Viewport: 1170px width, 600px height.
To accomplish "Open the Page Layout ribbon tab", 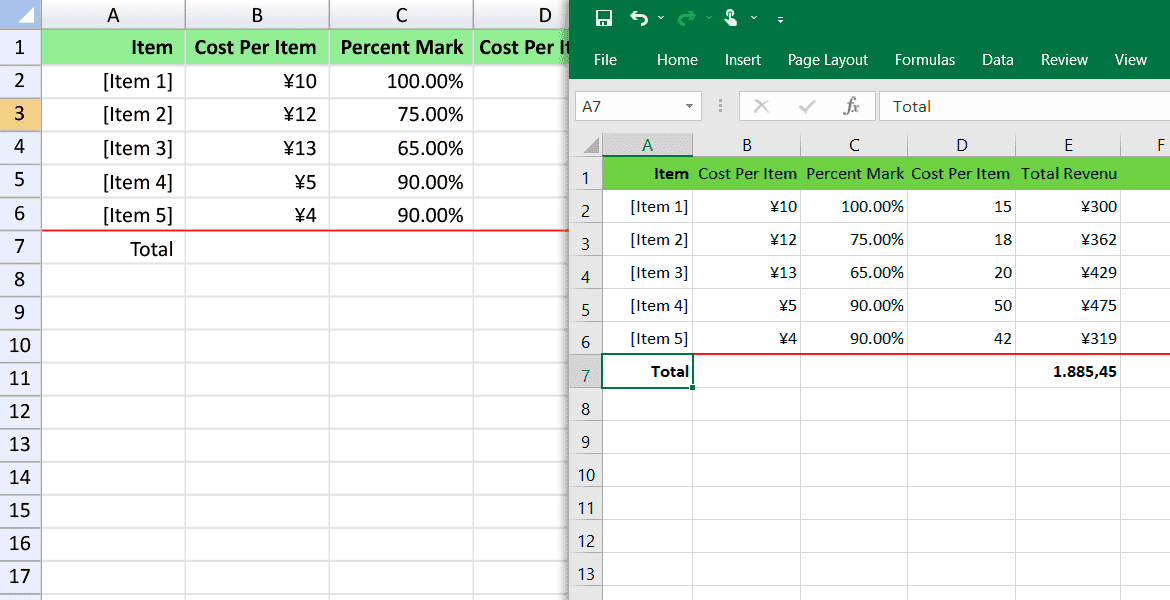I will click(x=828, y=60).
